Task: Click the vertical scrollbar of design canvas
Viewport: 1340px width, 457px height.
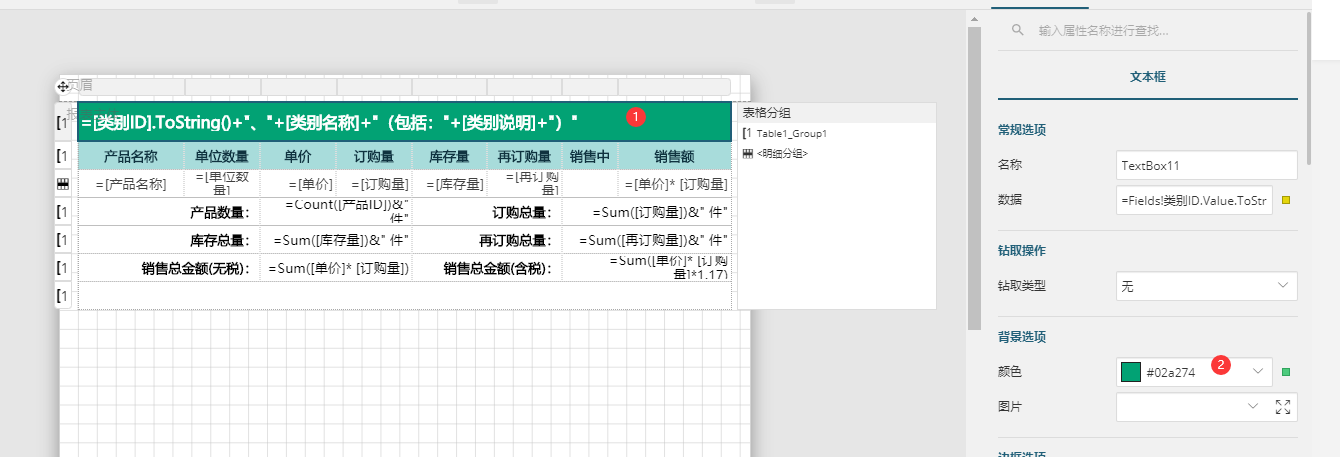Action: 974,178
